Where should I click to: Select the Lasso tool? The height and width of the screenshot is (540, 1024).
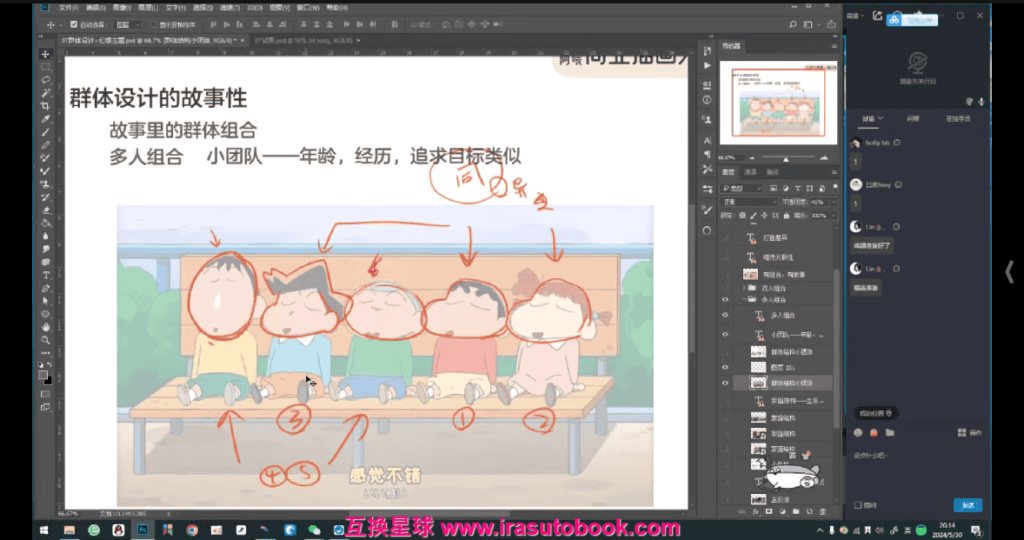[x=45, y=80]
